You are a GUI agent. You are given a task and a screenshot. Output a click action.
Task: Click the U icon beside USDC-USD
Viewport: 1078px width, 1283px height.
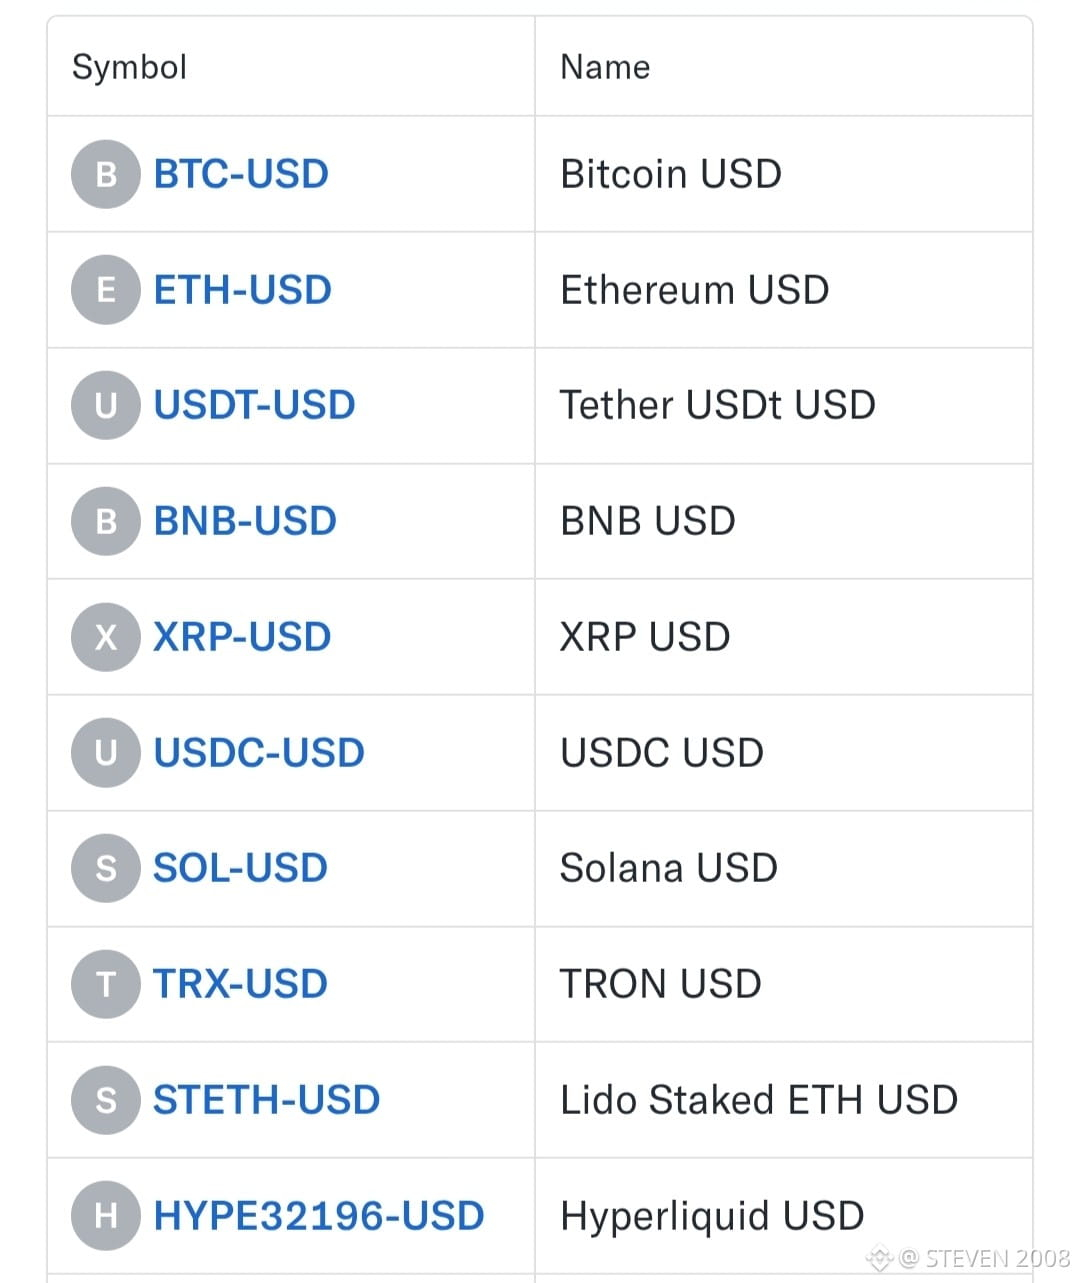105,752
